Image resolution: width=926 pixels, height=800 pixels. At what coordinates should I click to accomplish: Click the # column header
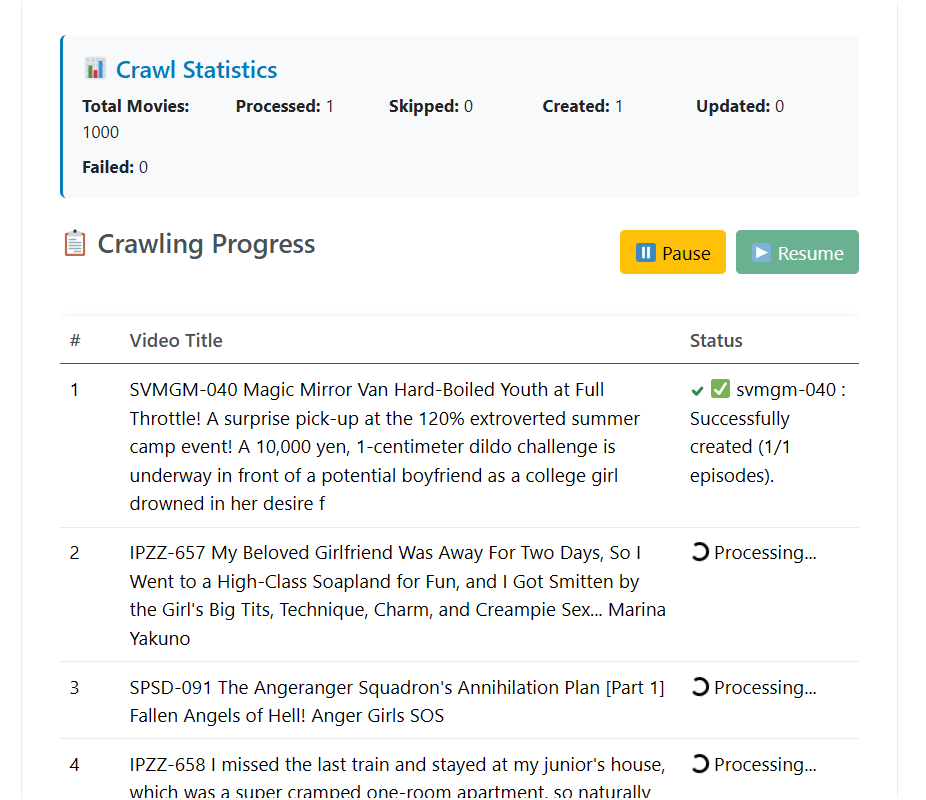75,341
